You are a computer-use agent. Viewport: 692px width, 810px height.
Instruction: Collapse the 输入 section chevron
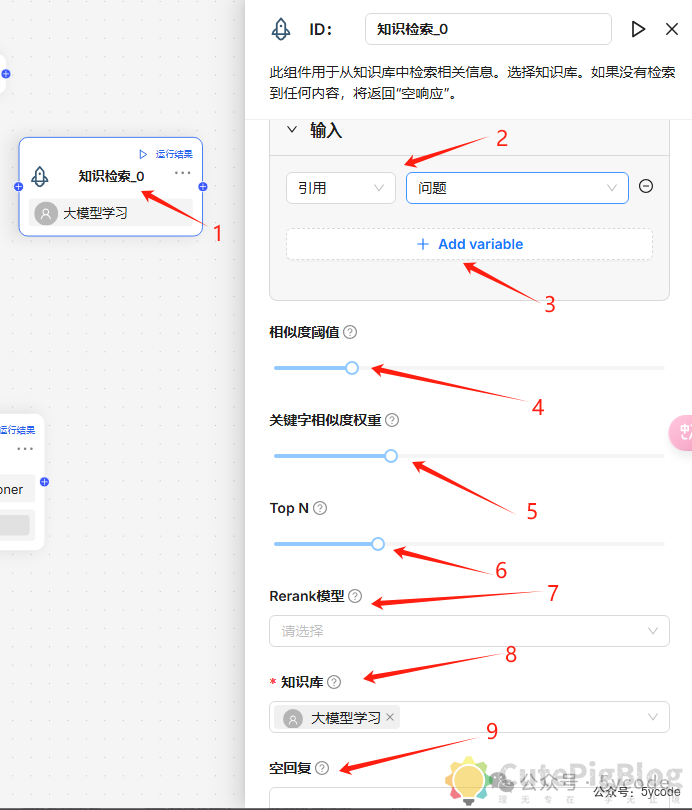coord(292,129)
